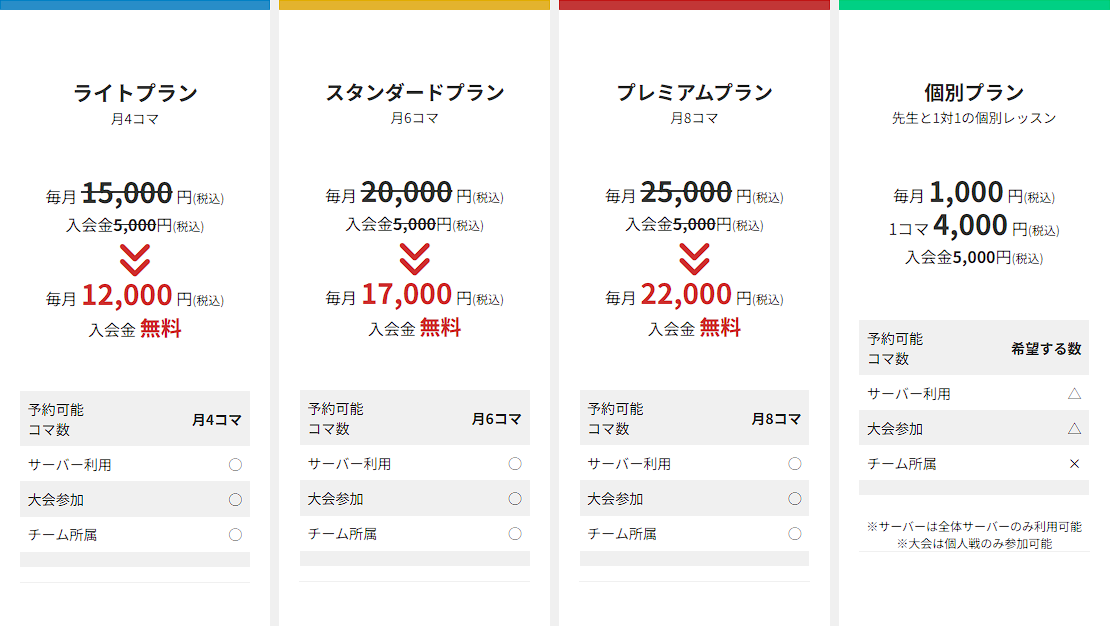Click the 希望する数 value in 個別プラン table
This screenshot has width=1110, height=626.
pos(1046,349)
